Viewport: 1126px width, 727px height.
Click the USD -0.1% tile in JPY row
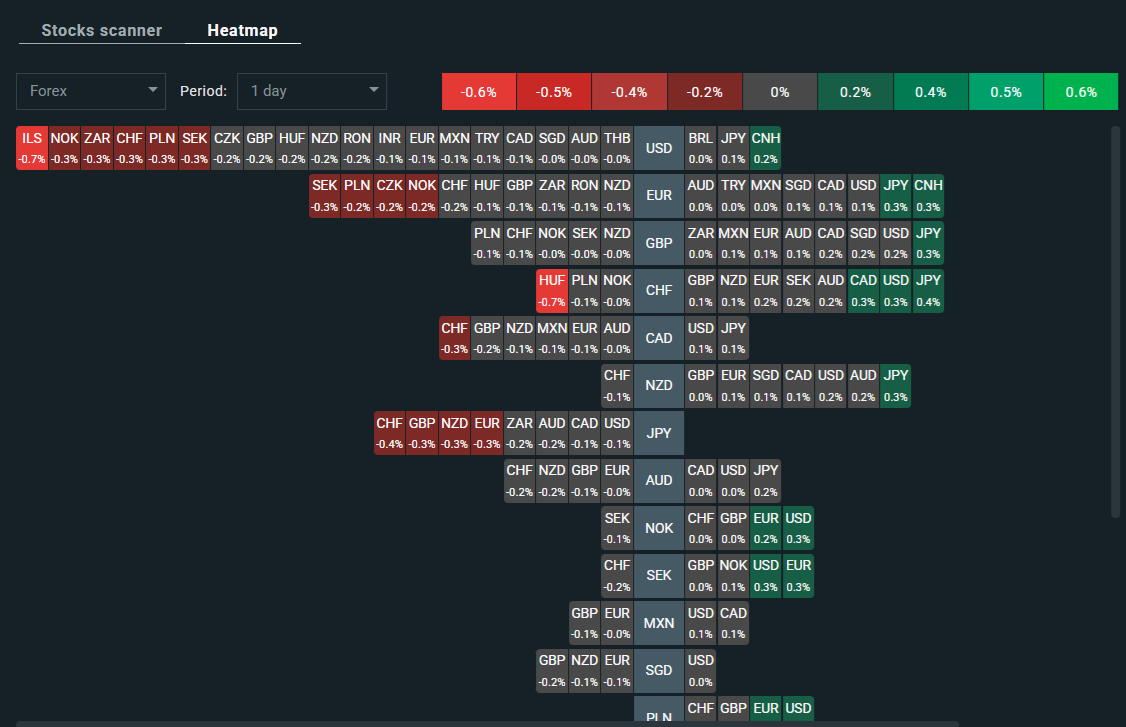click(x=617, y=433)
